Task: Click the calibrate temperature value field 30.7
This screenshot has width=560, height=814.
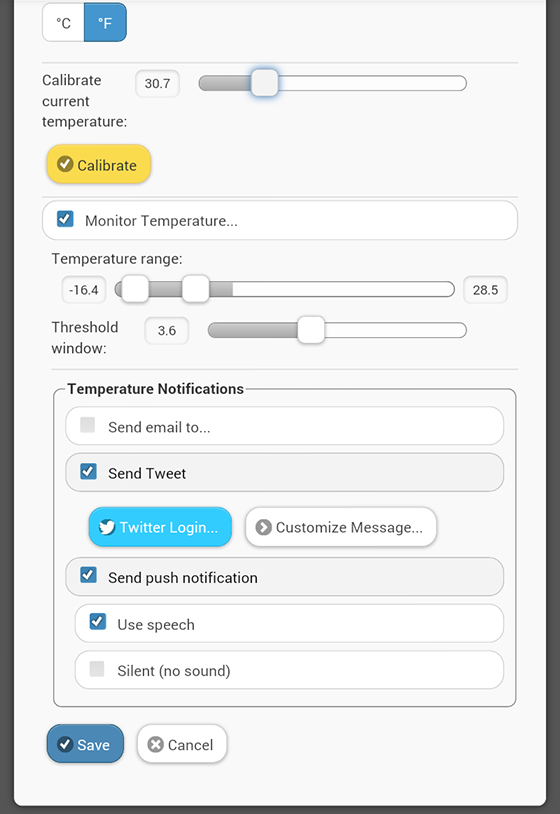Action: pos(157,84)
